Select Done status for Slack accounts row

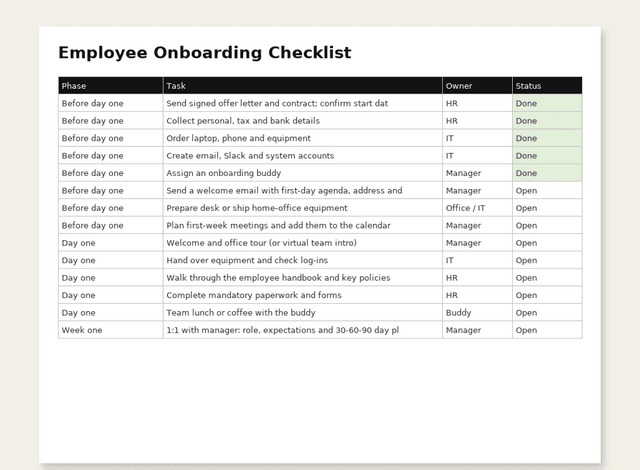pos(547,155)
